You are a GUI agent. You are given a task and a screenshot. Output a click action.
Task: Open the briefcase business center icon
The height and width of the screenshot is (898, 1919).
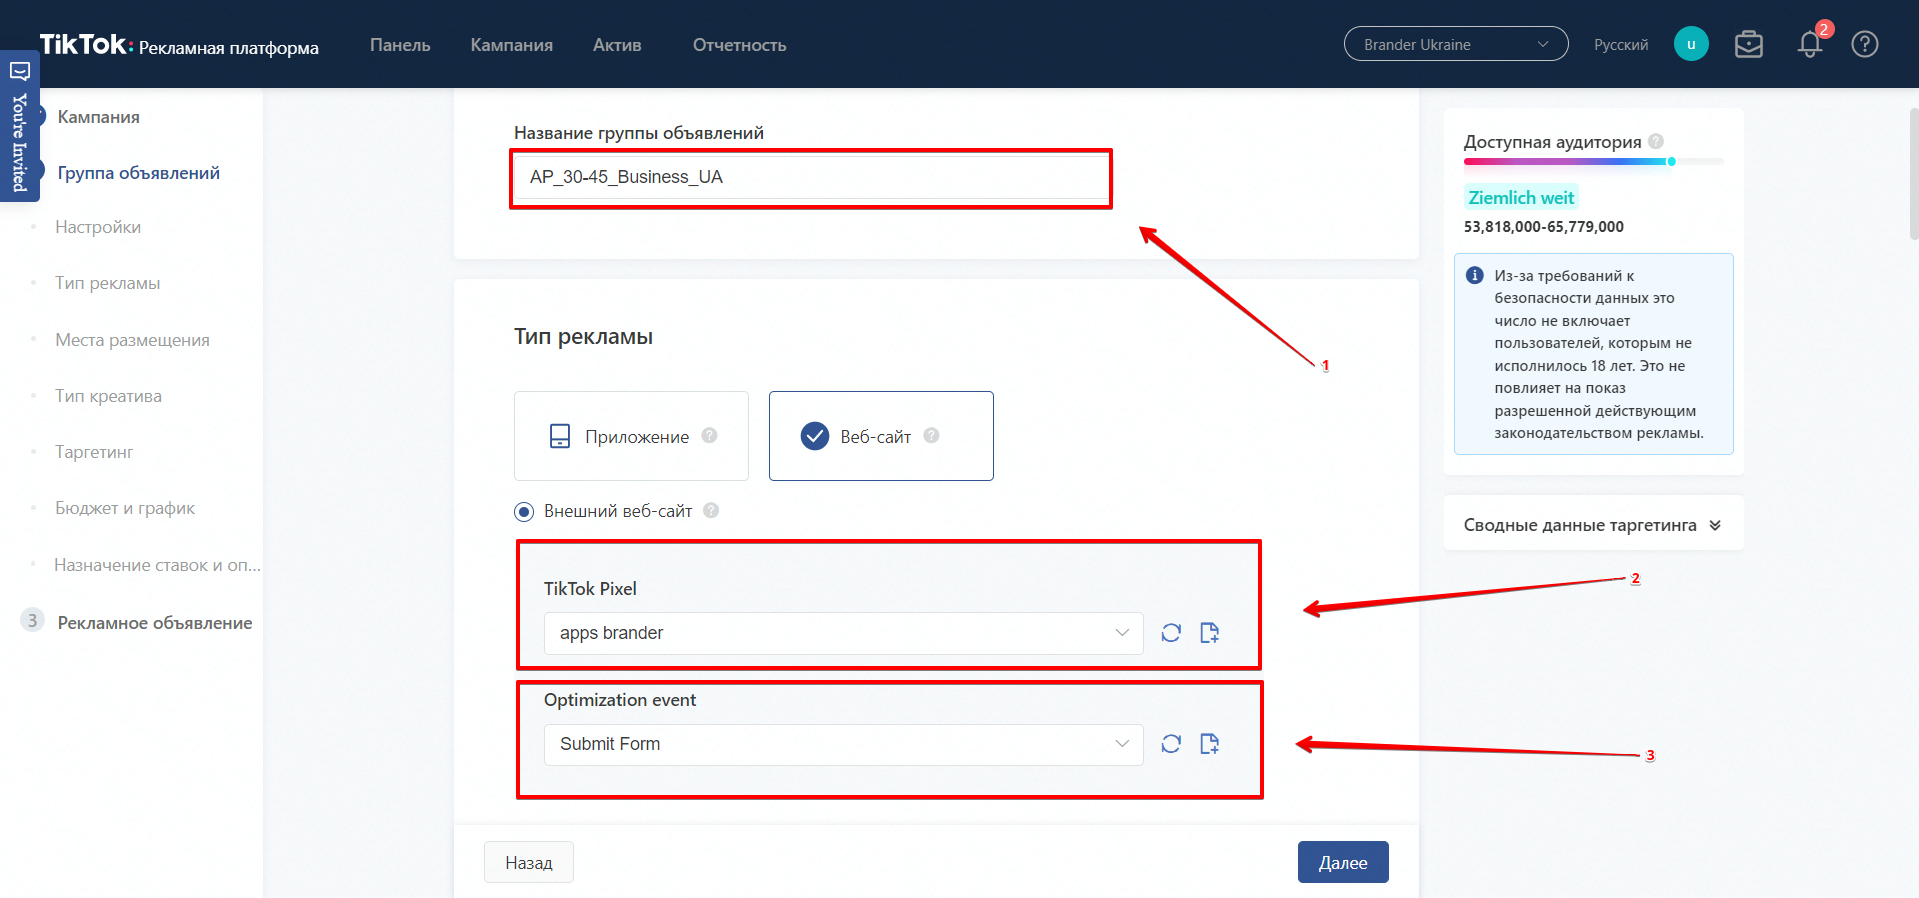1748,45
